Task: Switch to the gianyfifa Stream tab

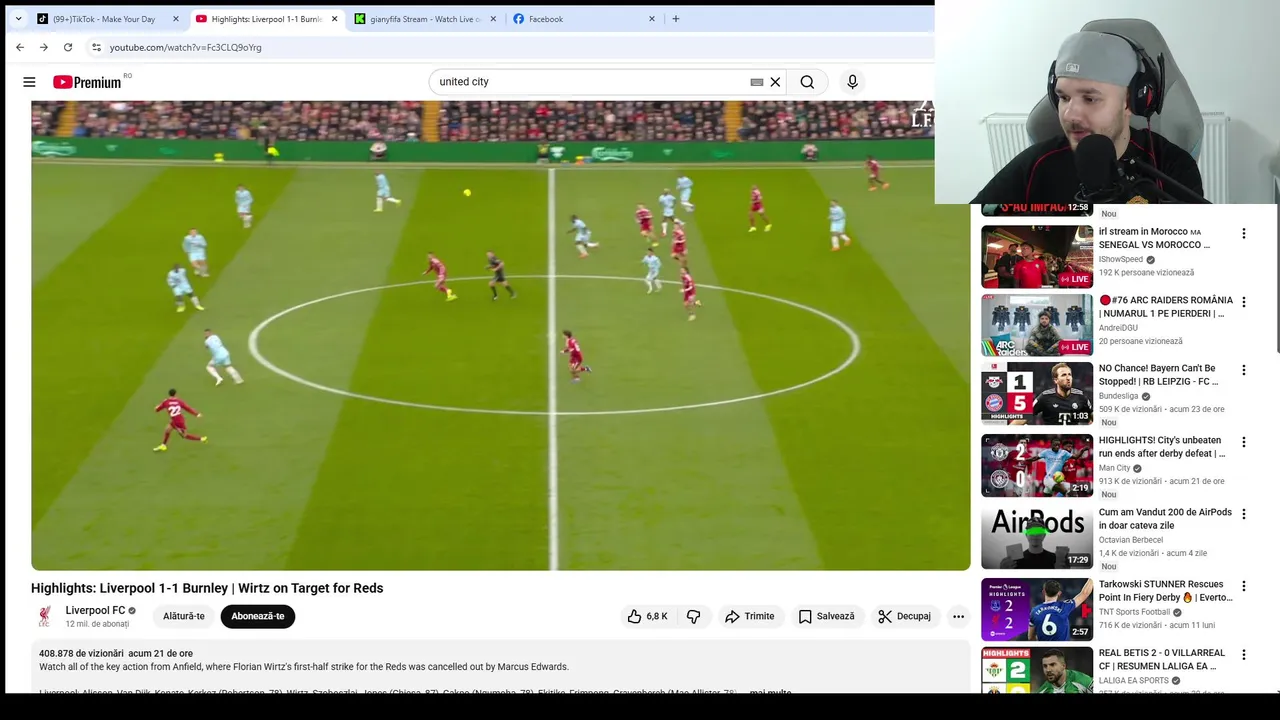Action: (x=425, y=19)
